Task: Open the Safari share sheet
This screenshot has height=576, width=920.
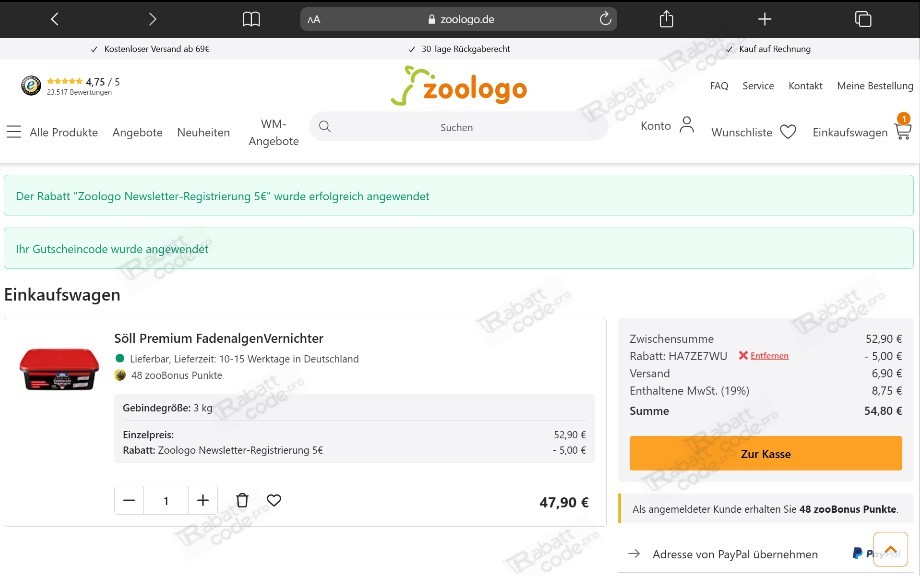Action: tap(666, 19)
